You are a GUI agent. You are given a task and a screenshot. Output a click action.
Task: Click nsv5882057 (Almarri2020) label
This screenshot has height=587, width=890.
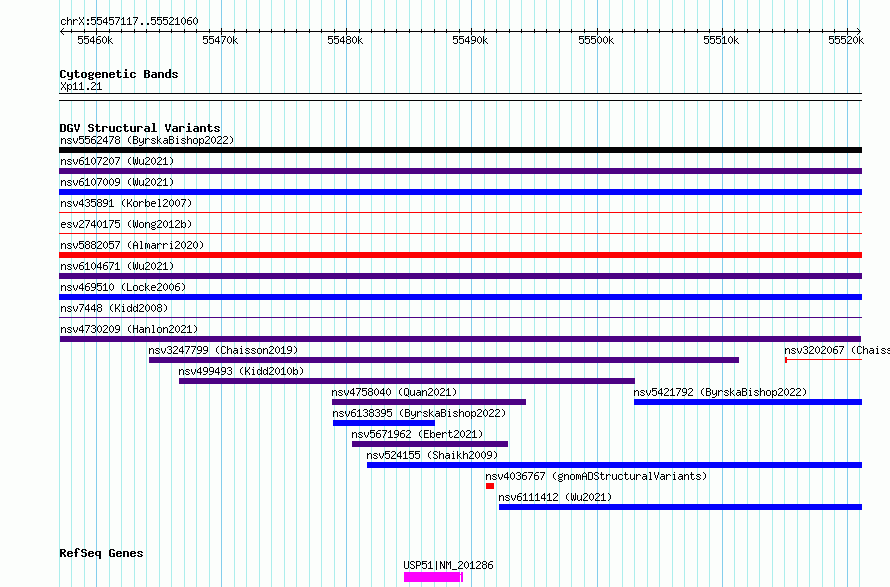tap(132, 245)
